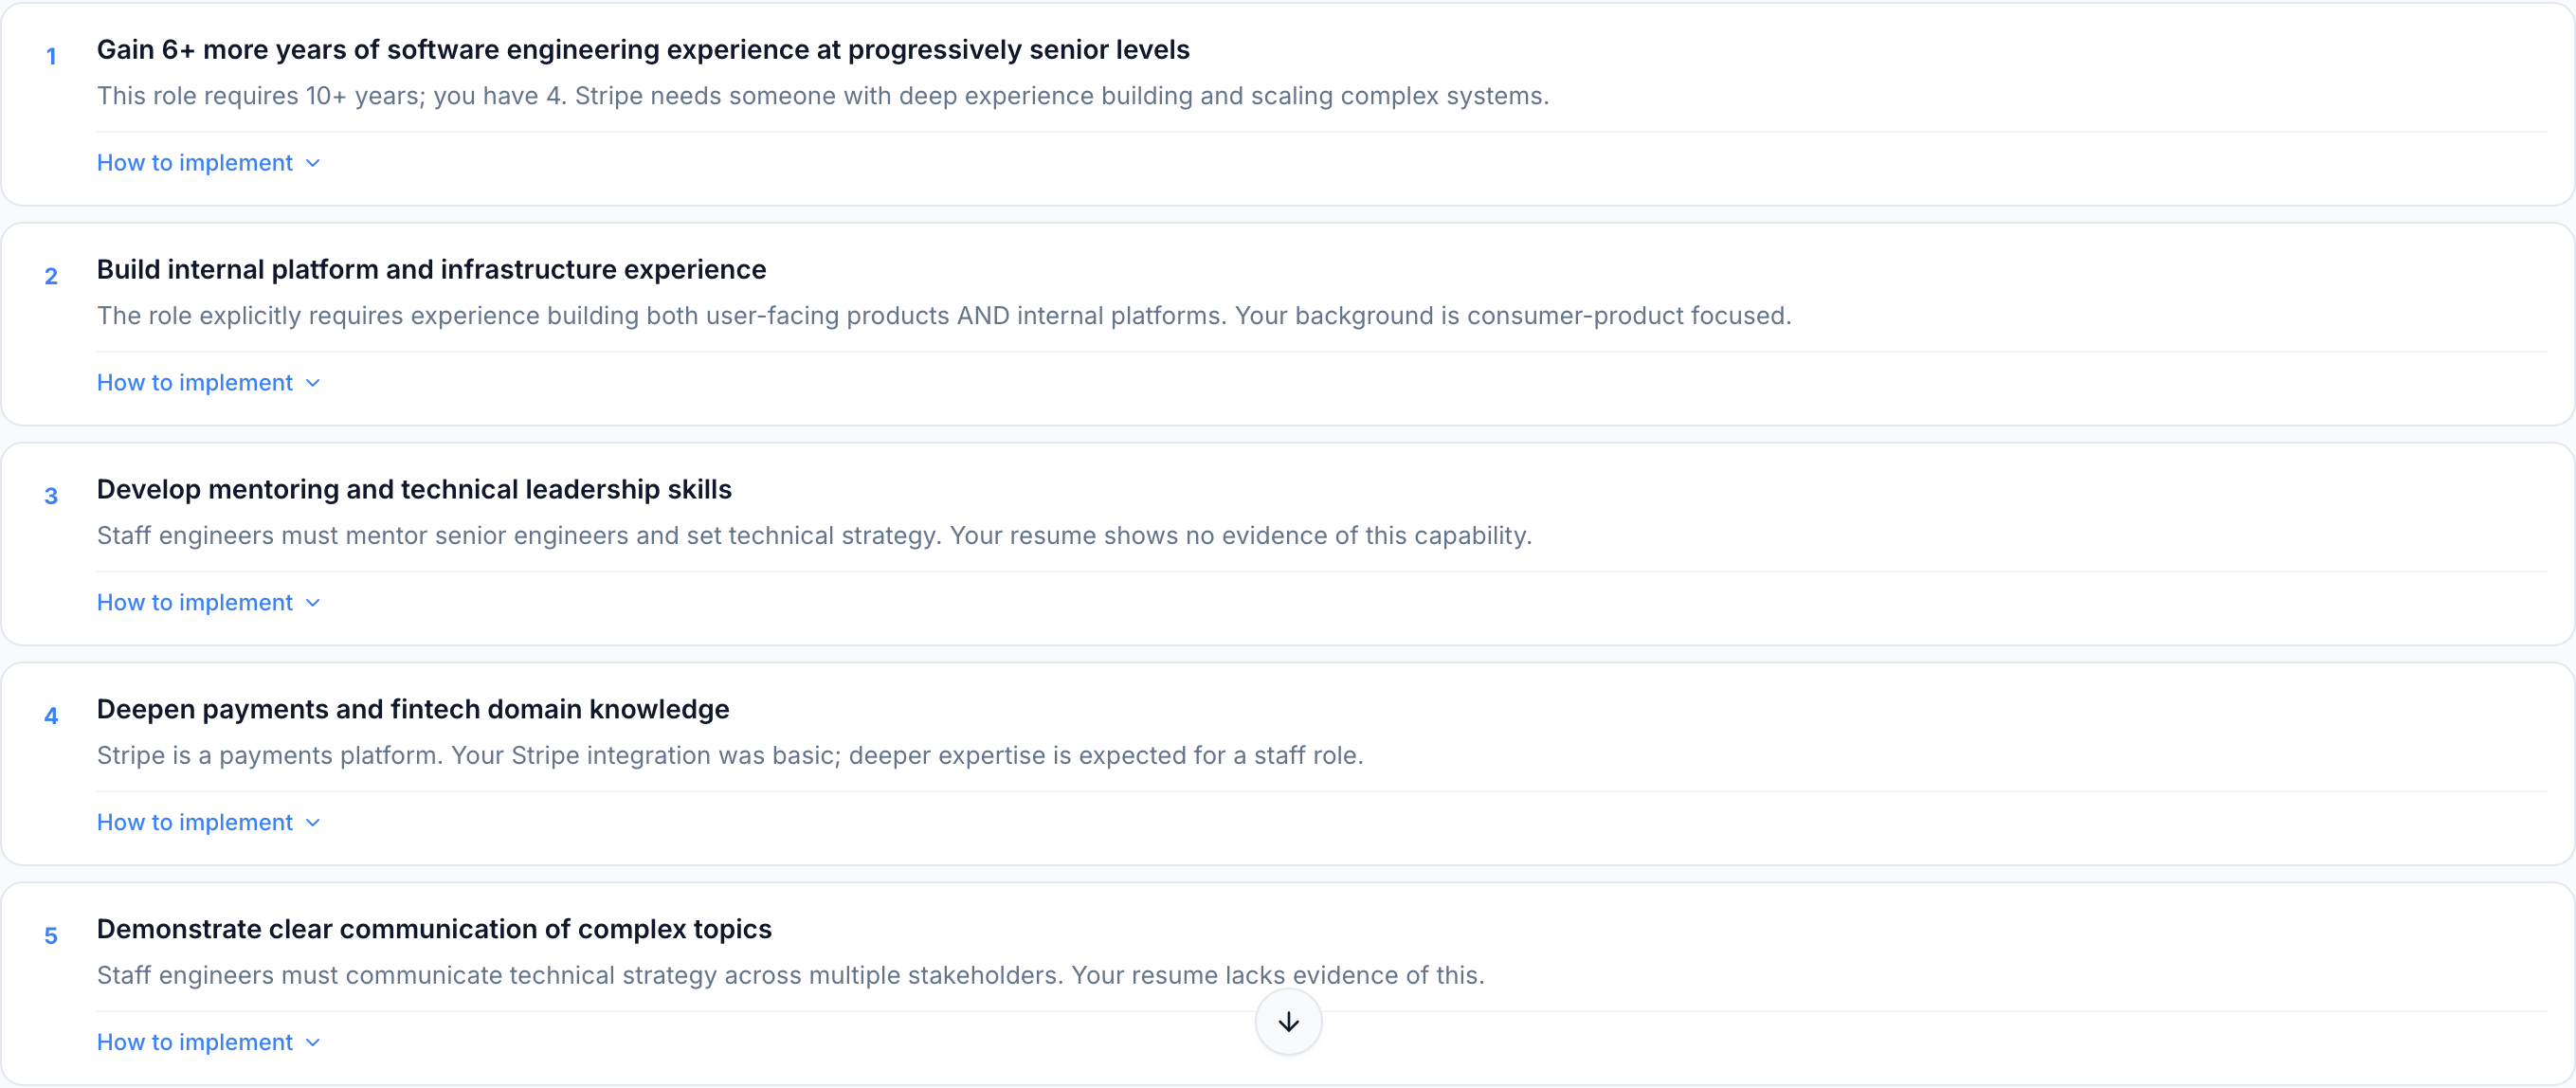Expand How to implement for recommendation 5
Viewport: 2576px width, 1088px height.
pos(195,1043)
